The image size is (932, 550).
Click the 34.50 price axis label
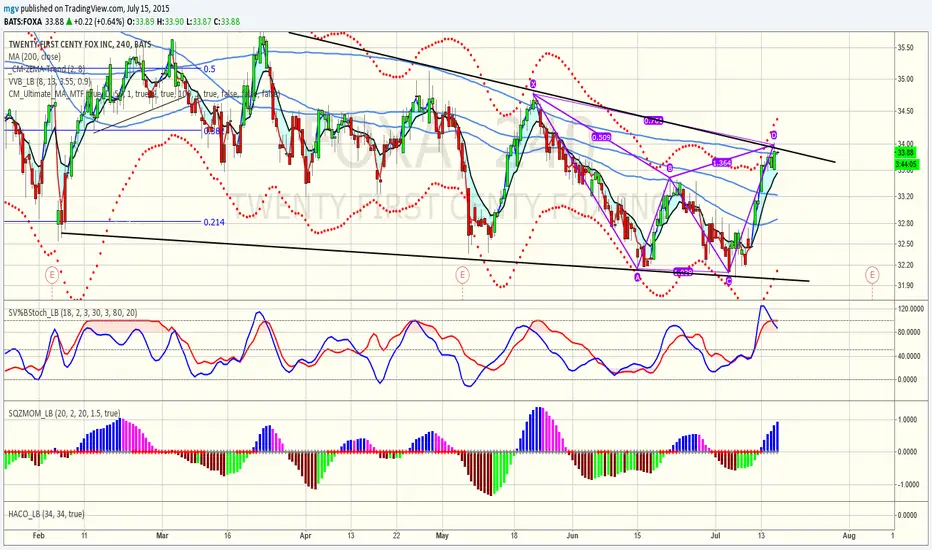pos(905,111)
